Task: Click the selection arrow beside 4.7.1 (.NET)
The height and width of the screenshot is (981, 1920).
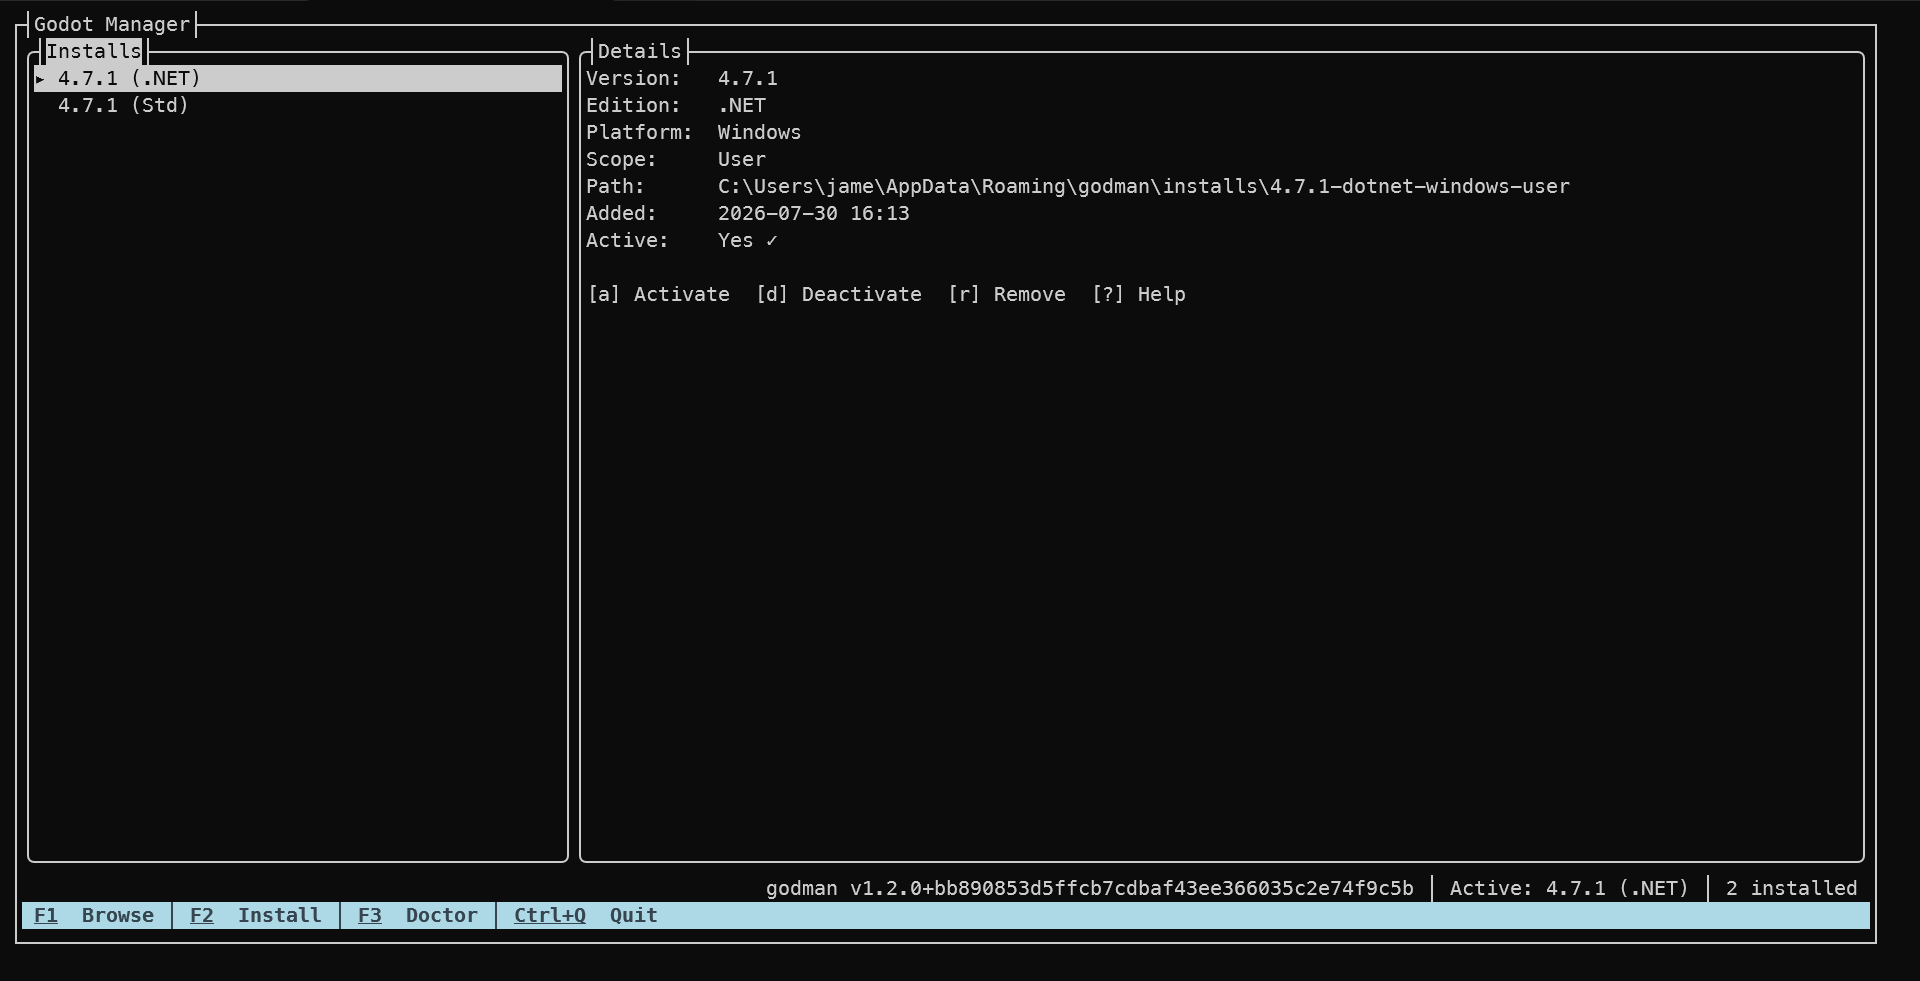Action: (40, 78)
